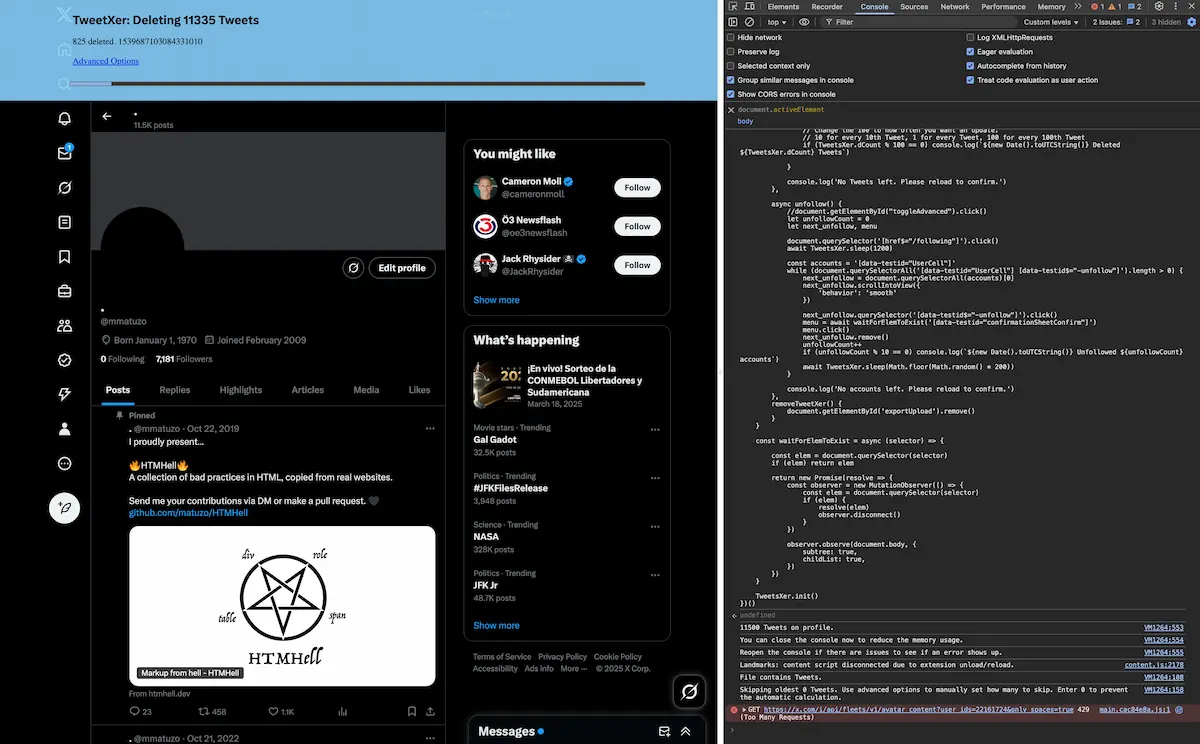Repost the pinned HTMHell post
Screen dimensions: 1200x744
coord(212,712)
